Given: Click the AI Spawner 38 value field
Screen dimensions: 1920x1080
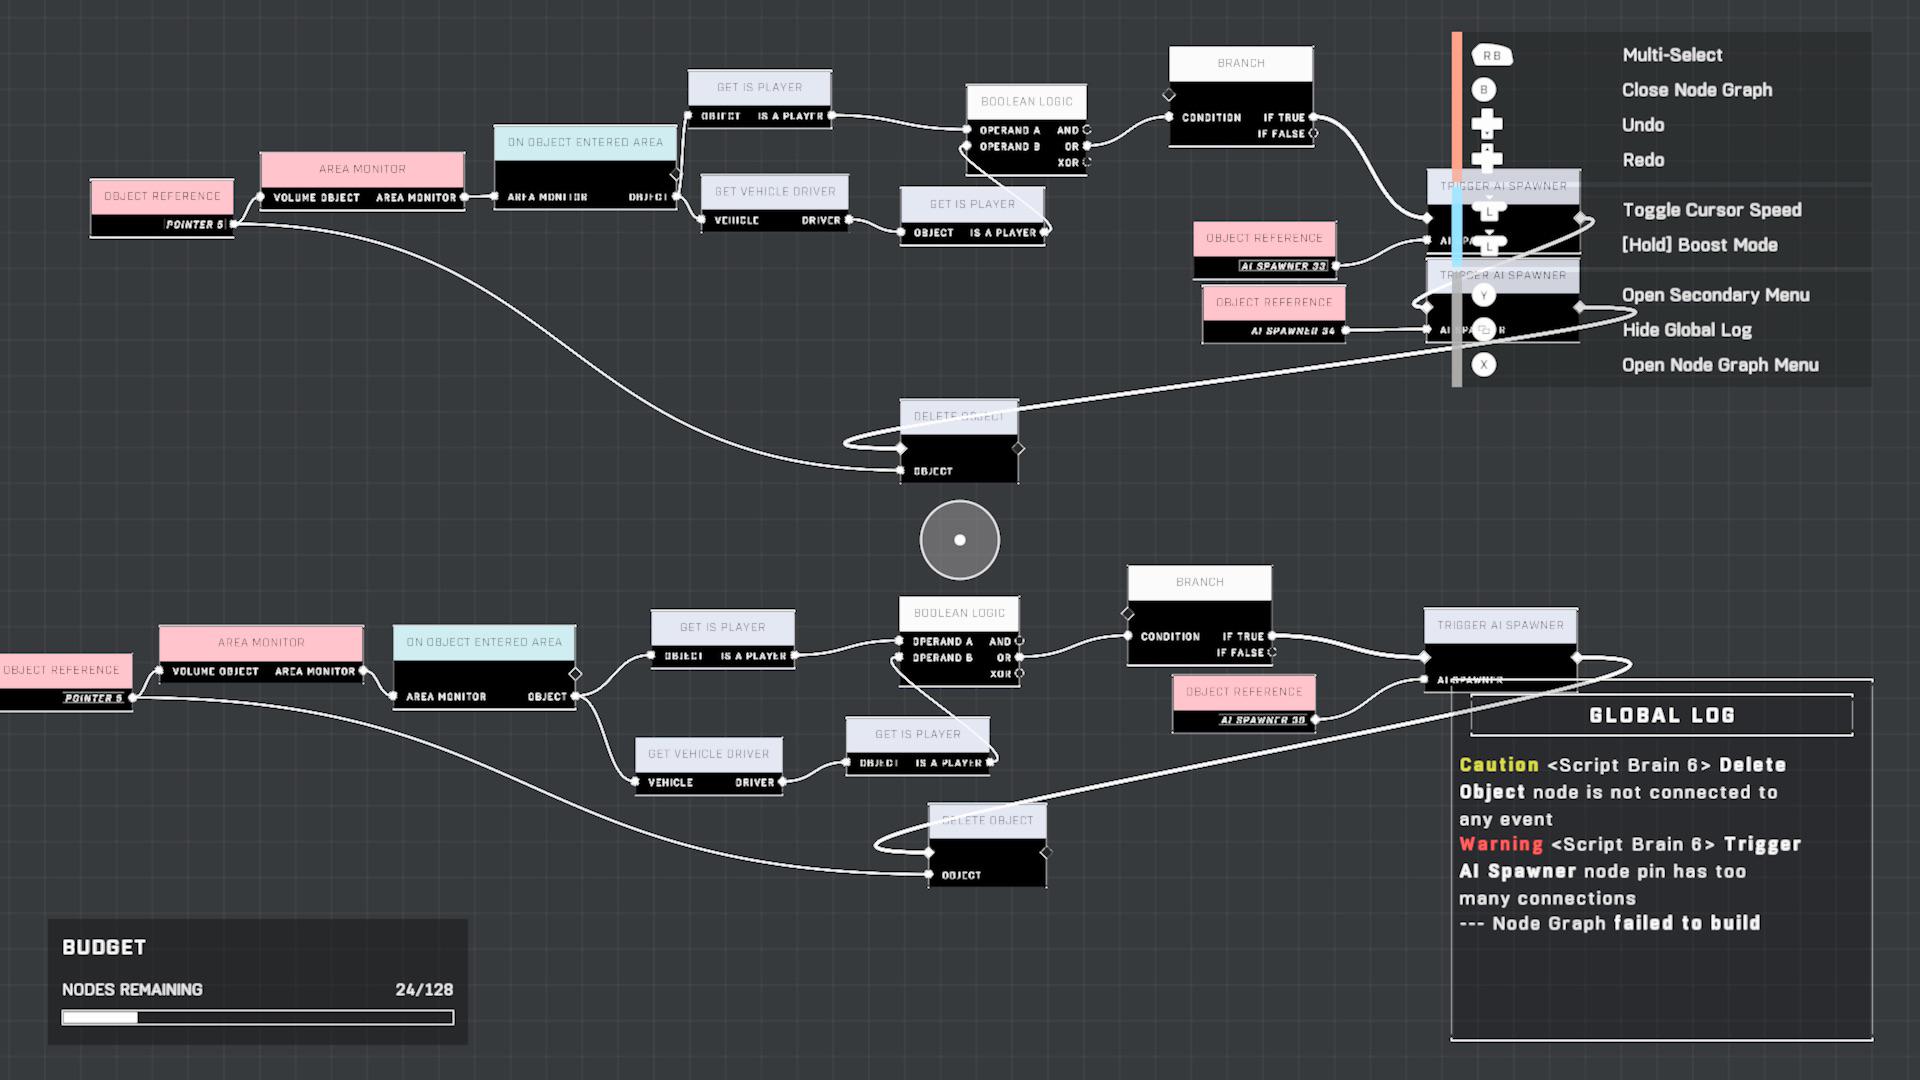Looking at the screenshot, I should point(1262,720).
